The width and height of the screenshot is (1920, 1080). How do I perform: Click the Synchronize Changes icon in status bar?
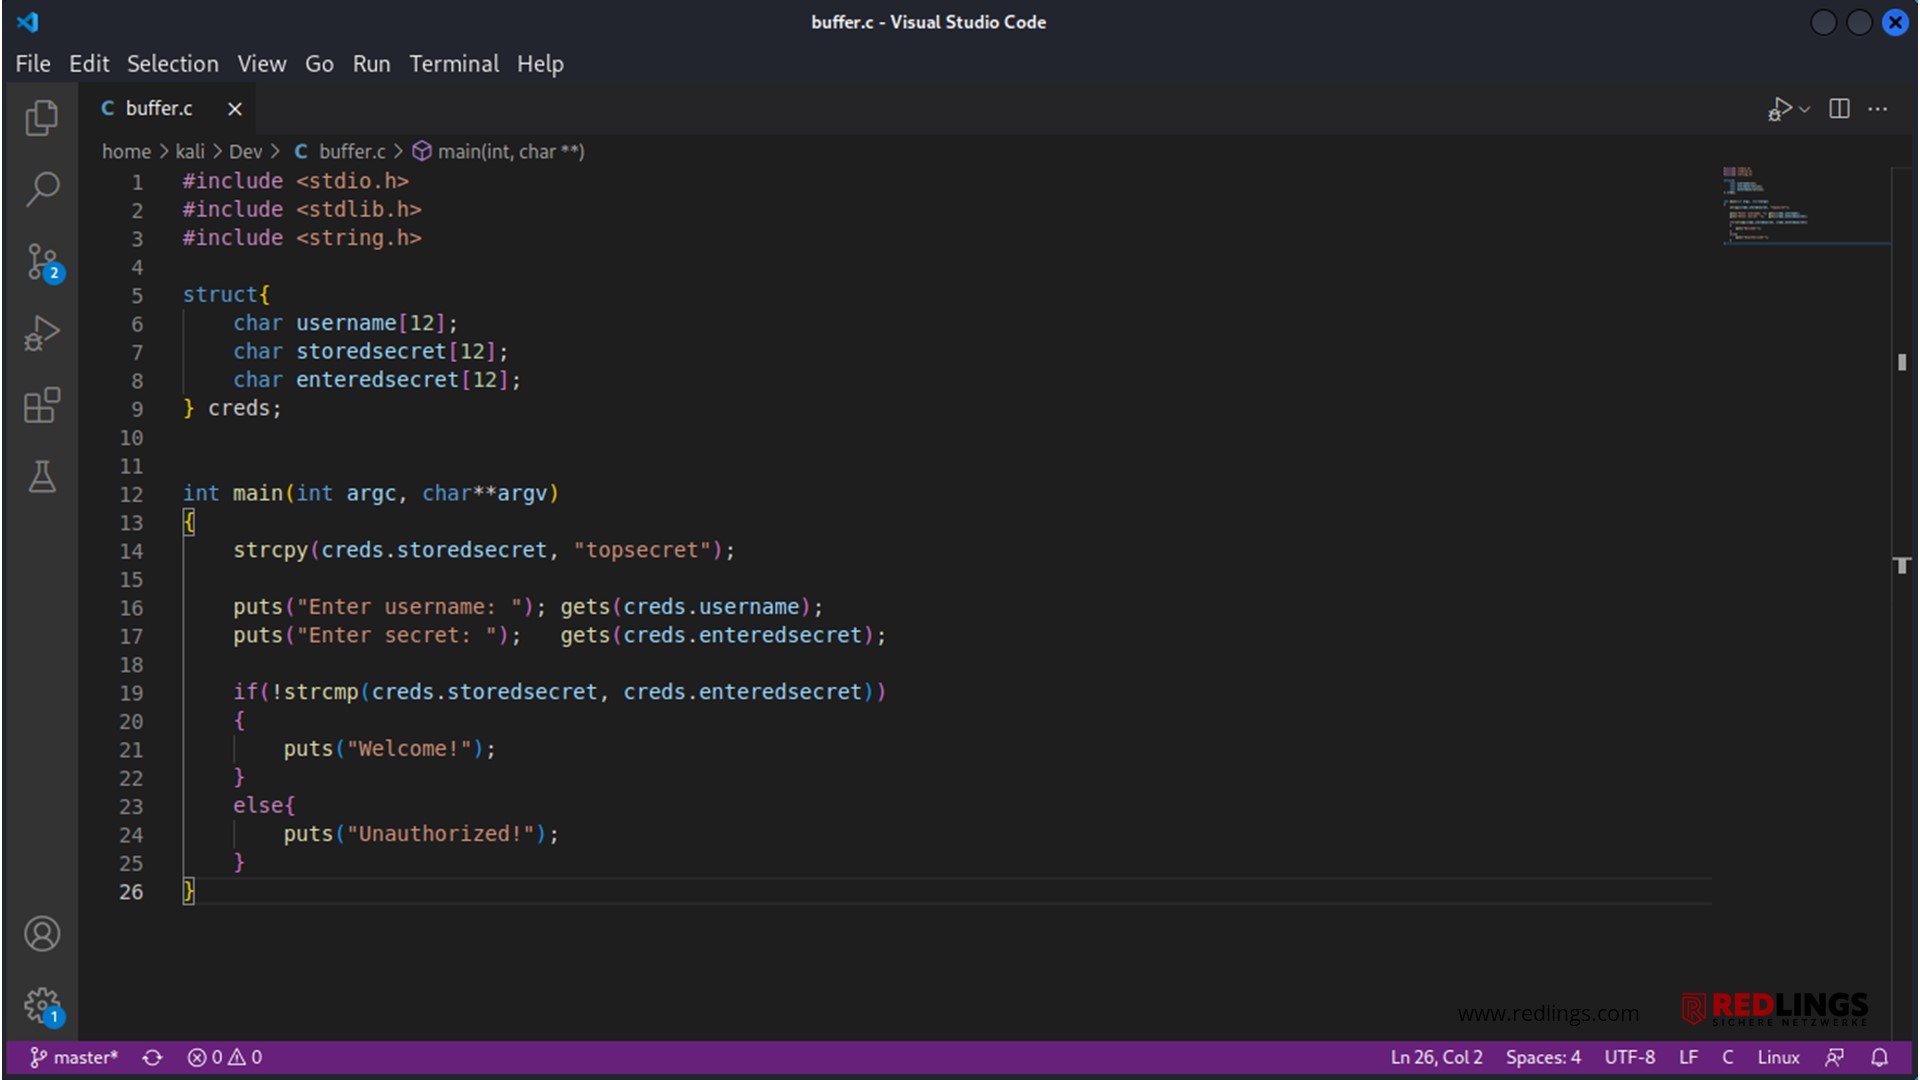pos(152,1058)
